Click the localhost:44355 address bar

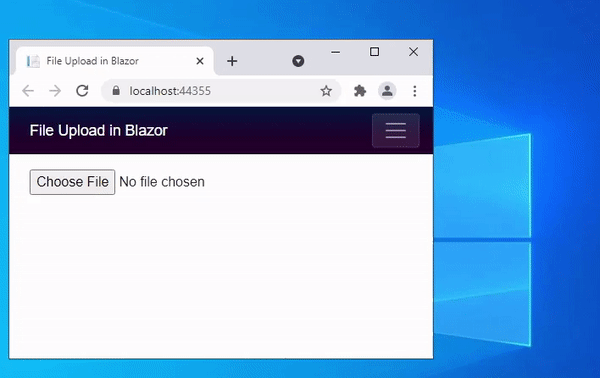point(221,91)
